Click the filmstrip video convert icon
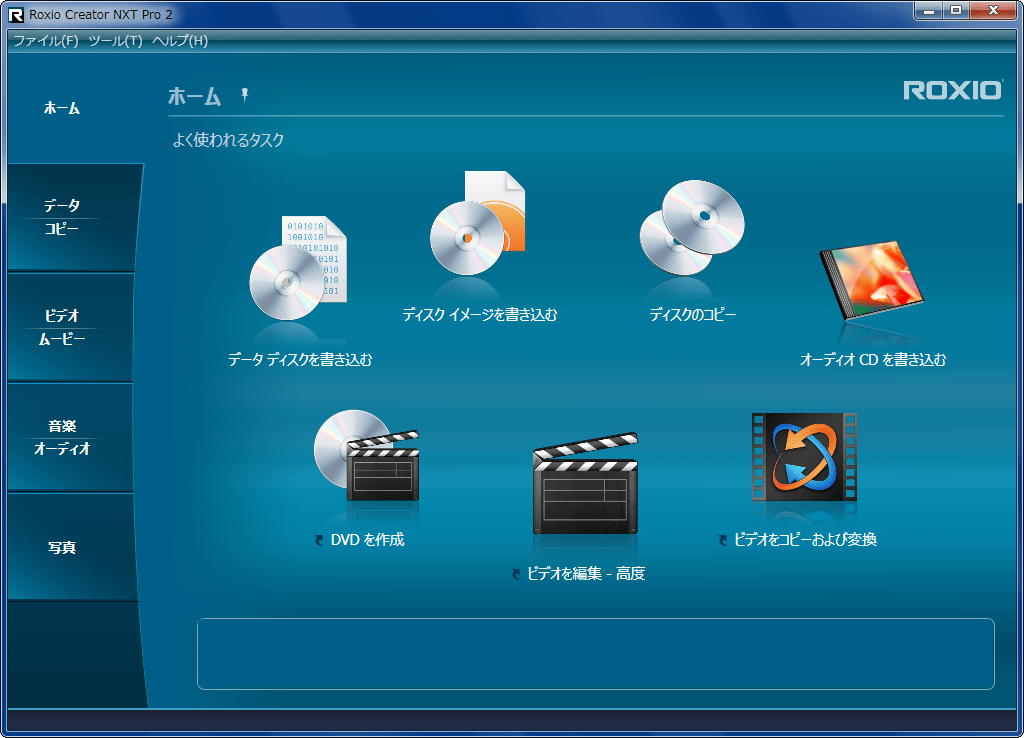This screenshot has height=738, width=1024. click(804, 457)
